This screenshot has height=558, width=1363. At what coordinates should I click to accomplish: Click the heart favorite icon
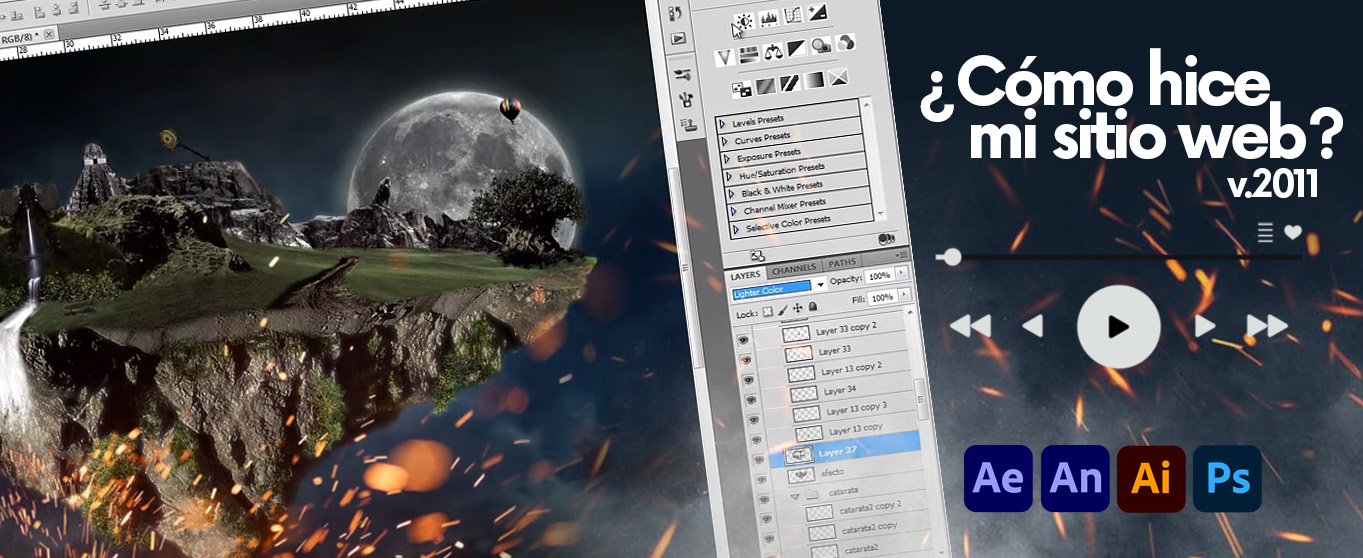pyautogui.click(x=1293, y=232)
